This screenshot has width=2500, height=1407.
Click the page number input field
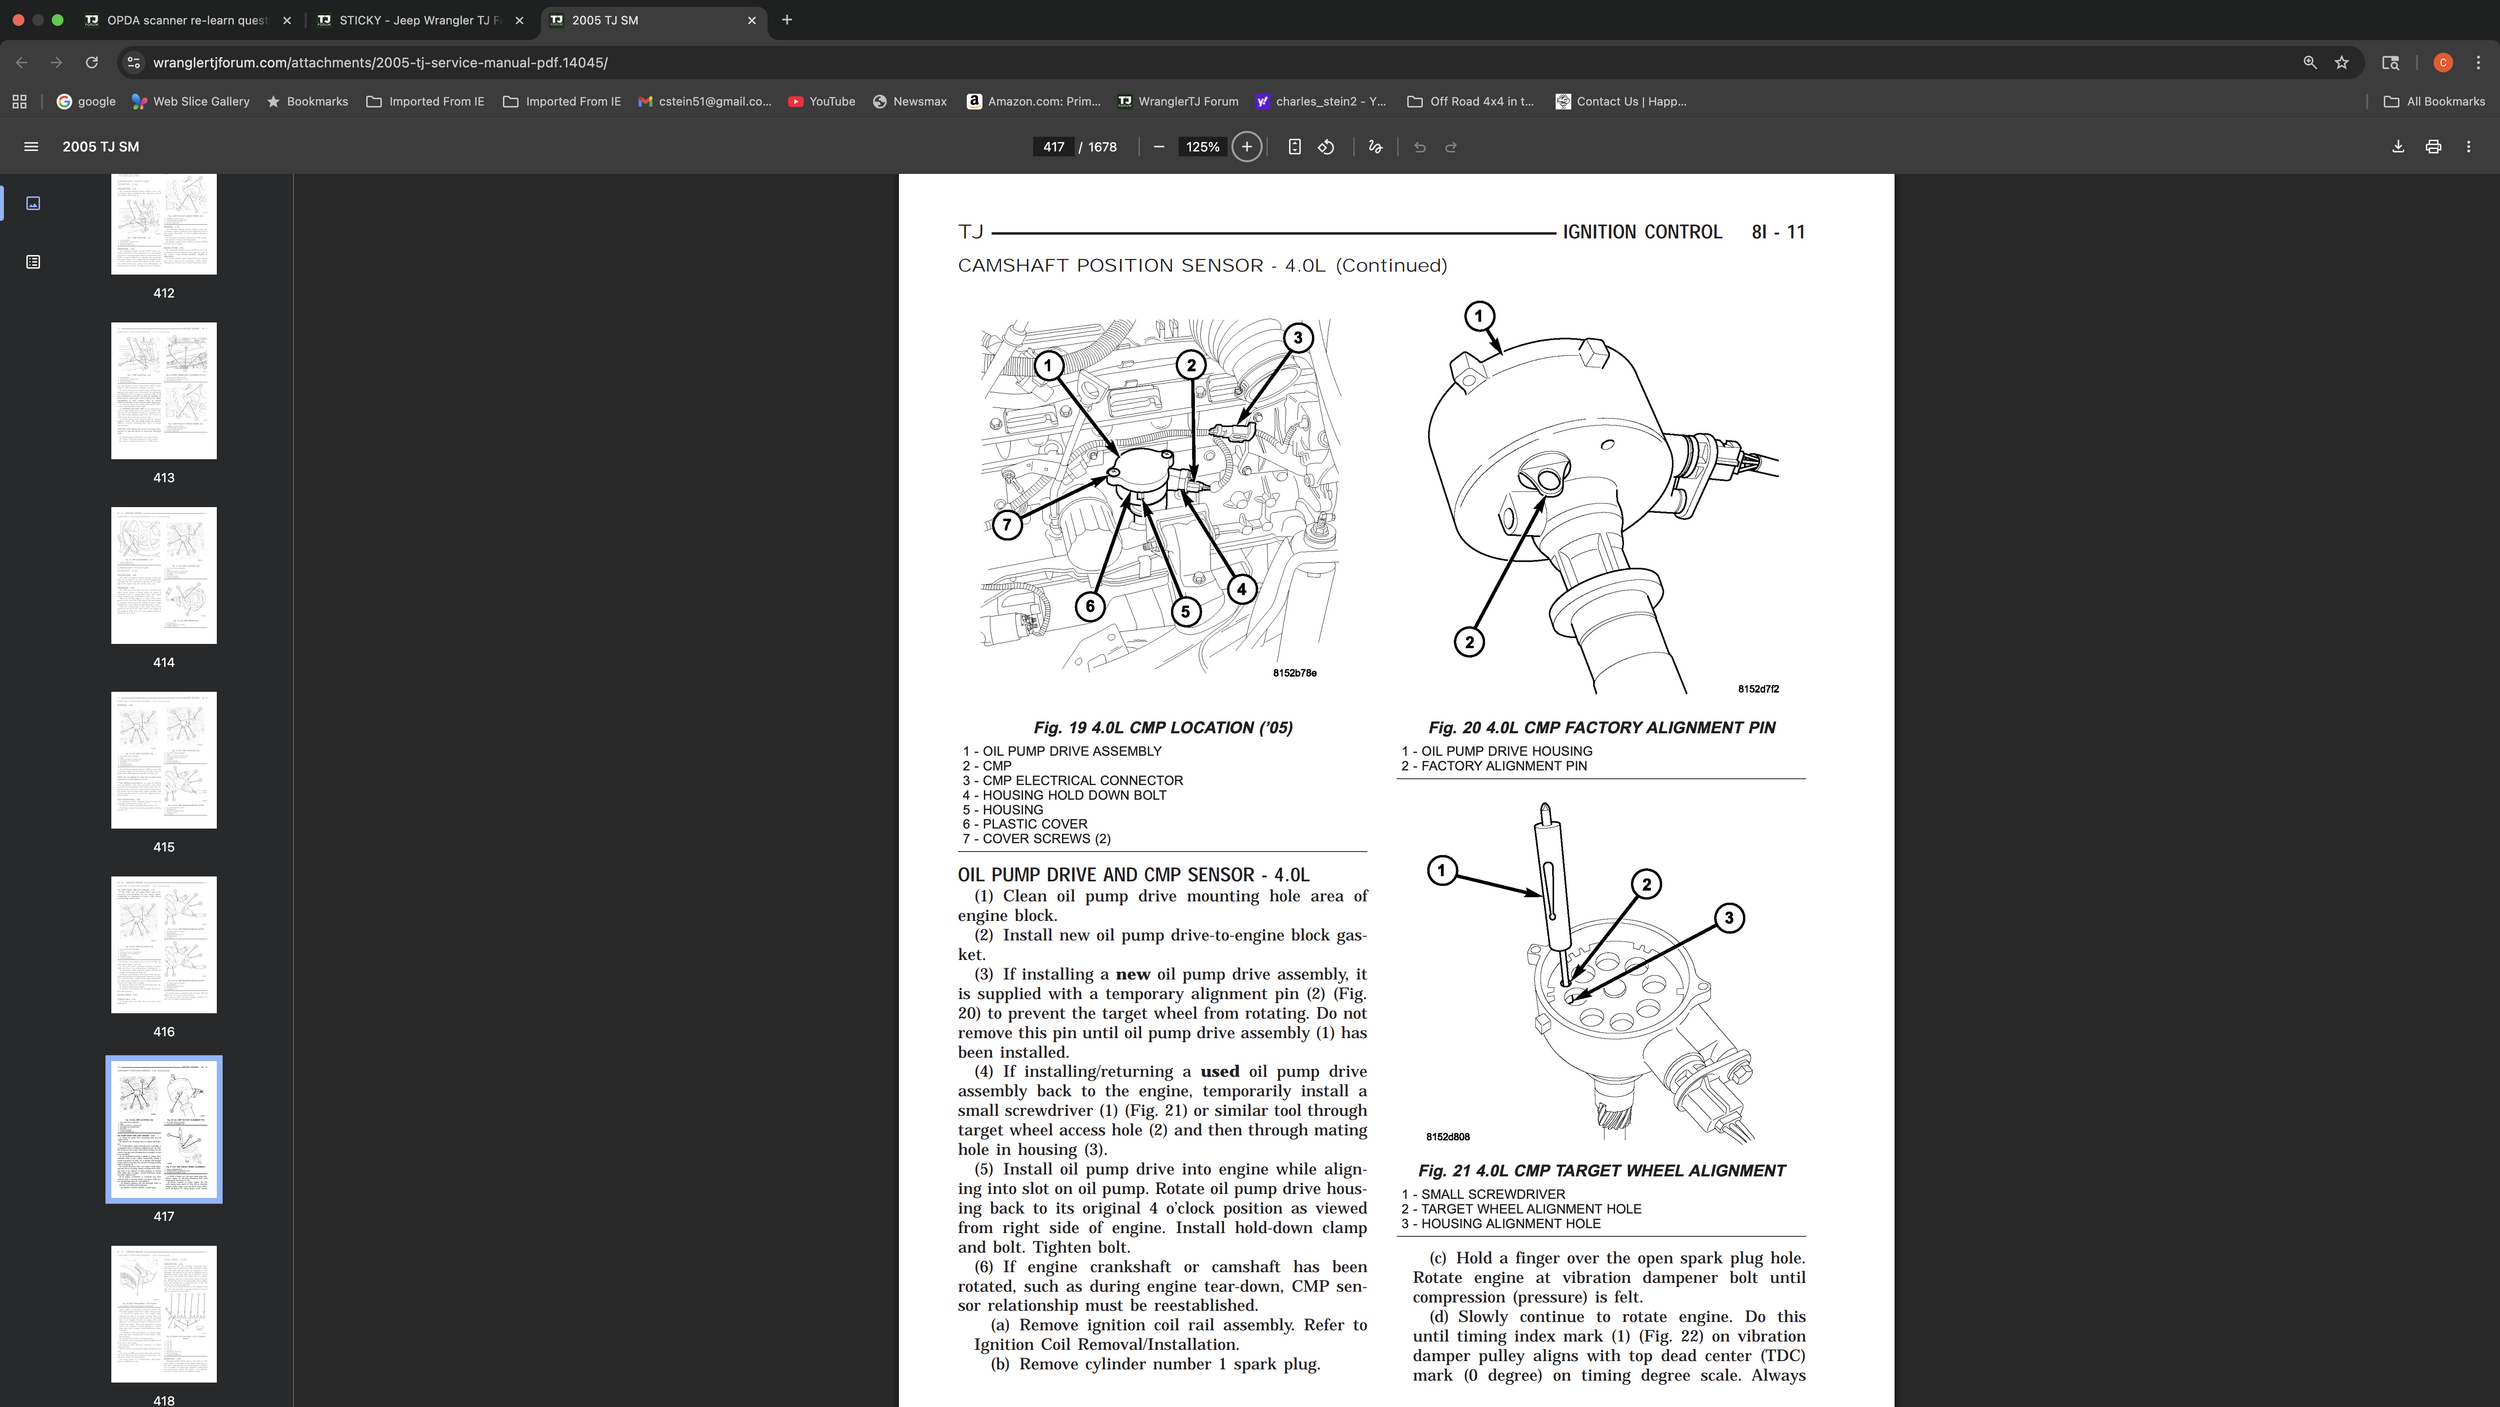(x=1053, y=147)
